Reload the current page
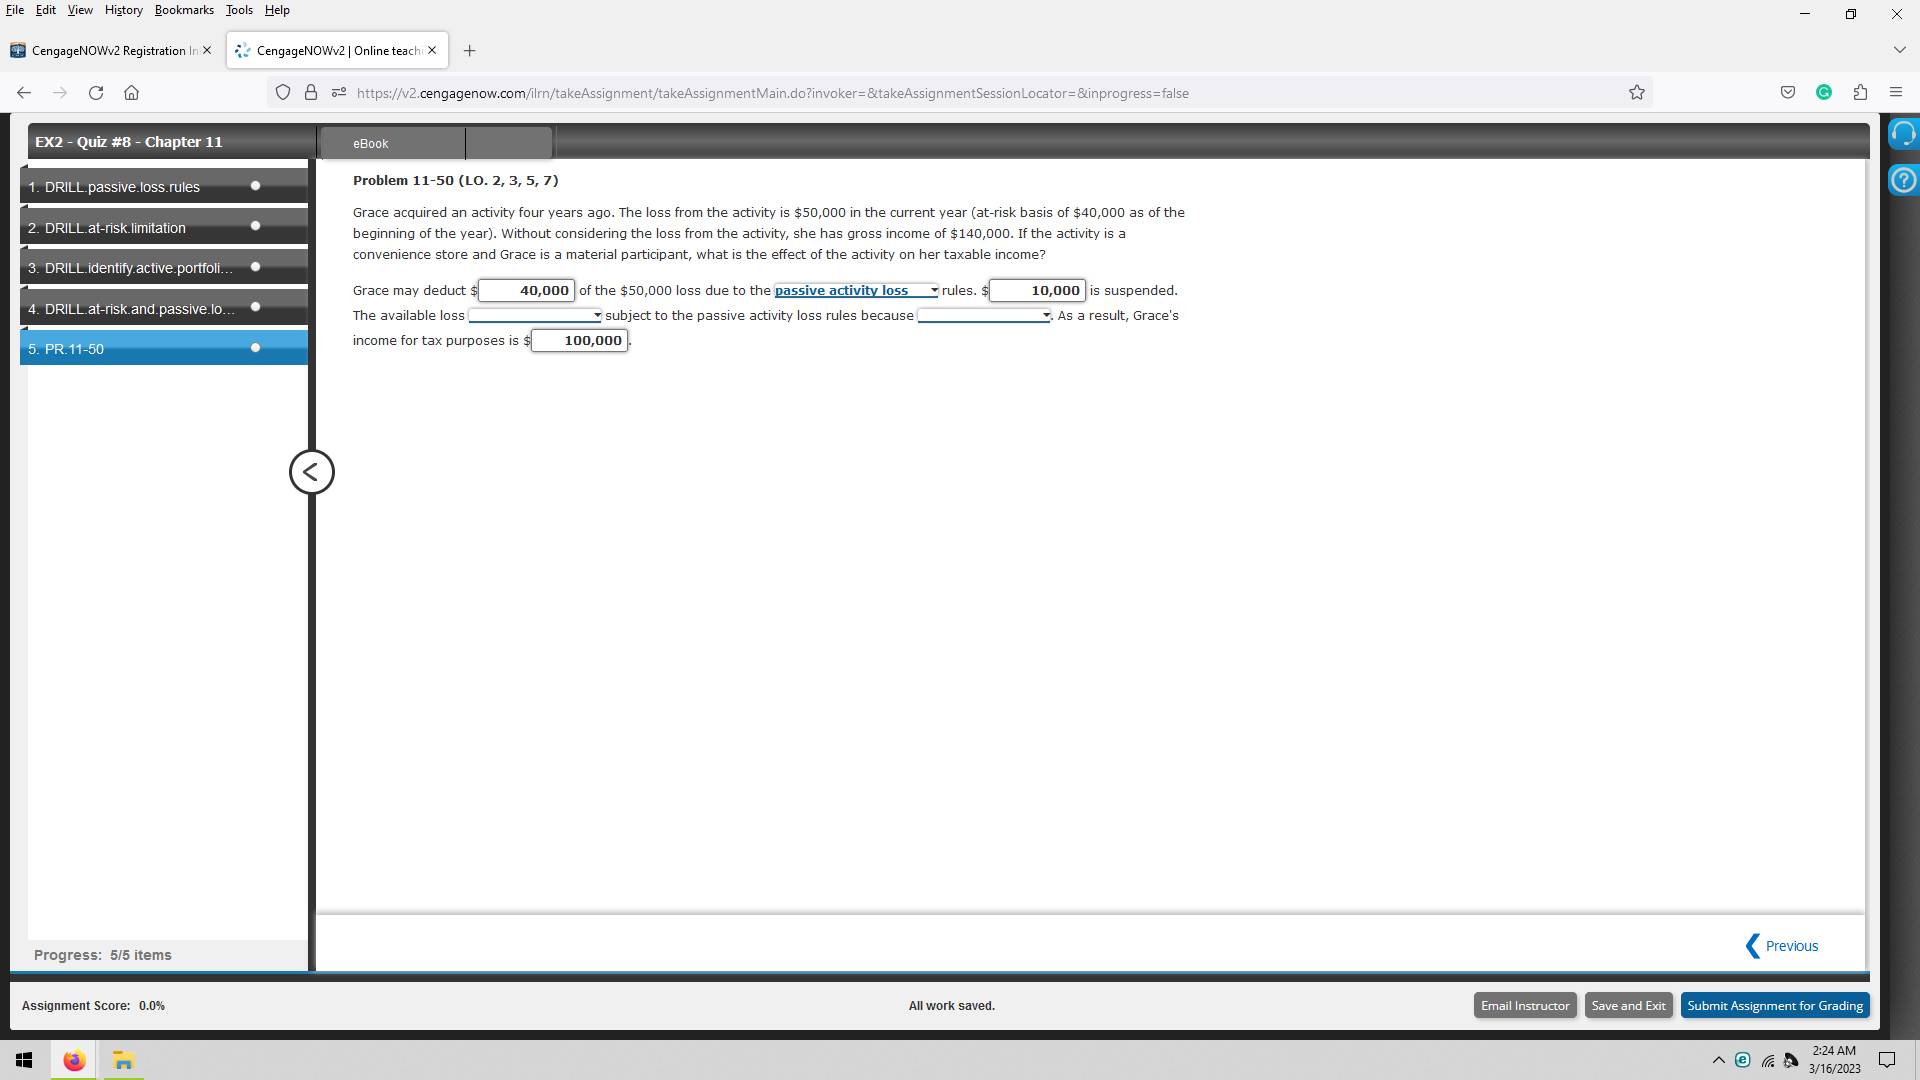The width and height of the screenshot is (1920, 1080). pyautogui.click(x=96, y=92)
